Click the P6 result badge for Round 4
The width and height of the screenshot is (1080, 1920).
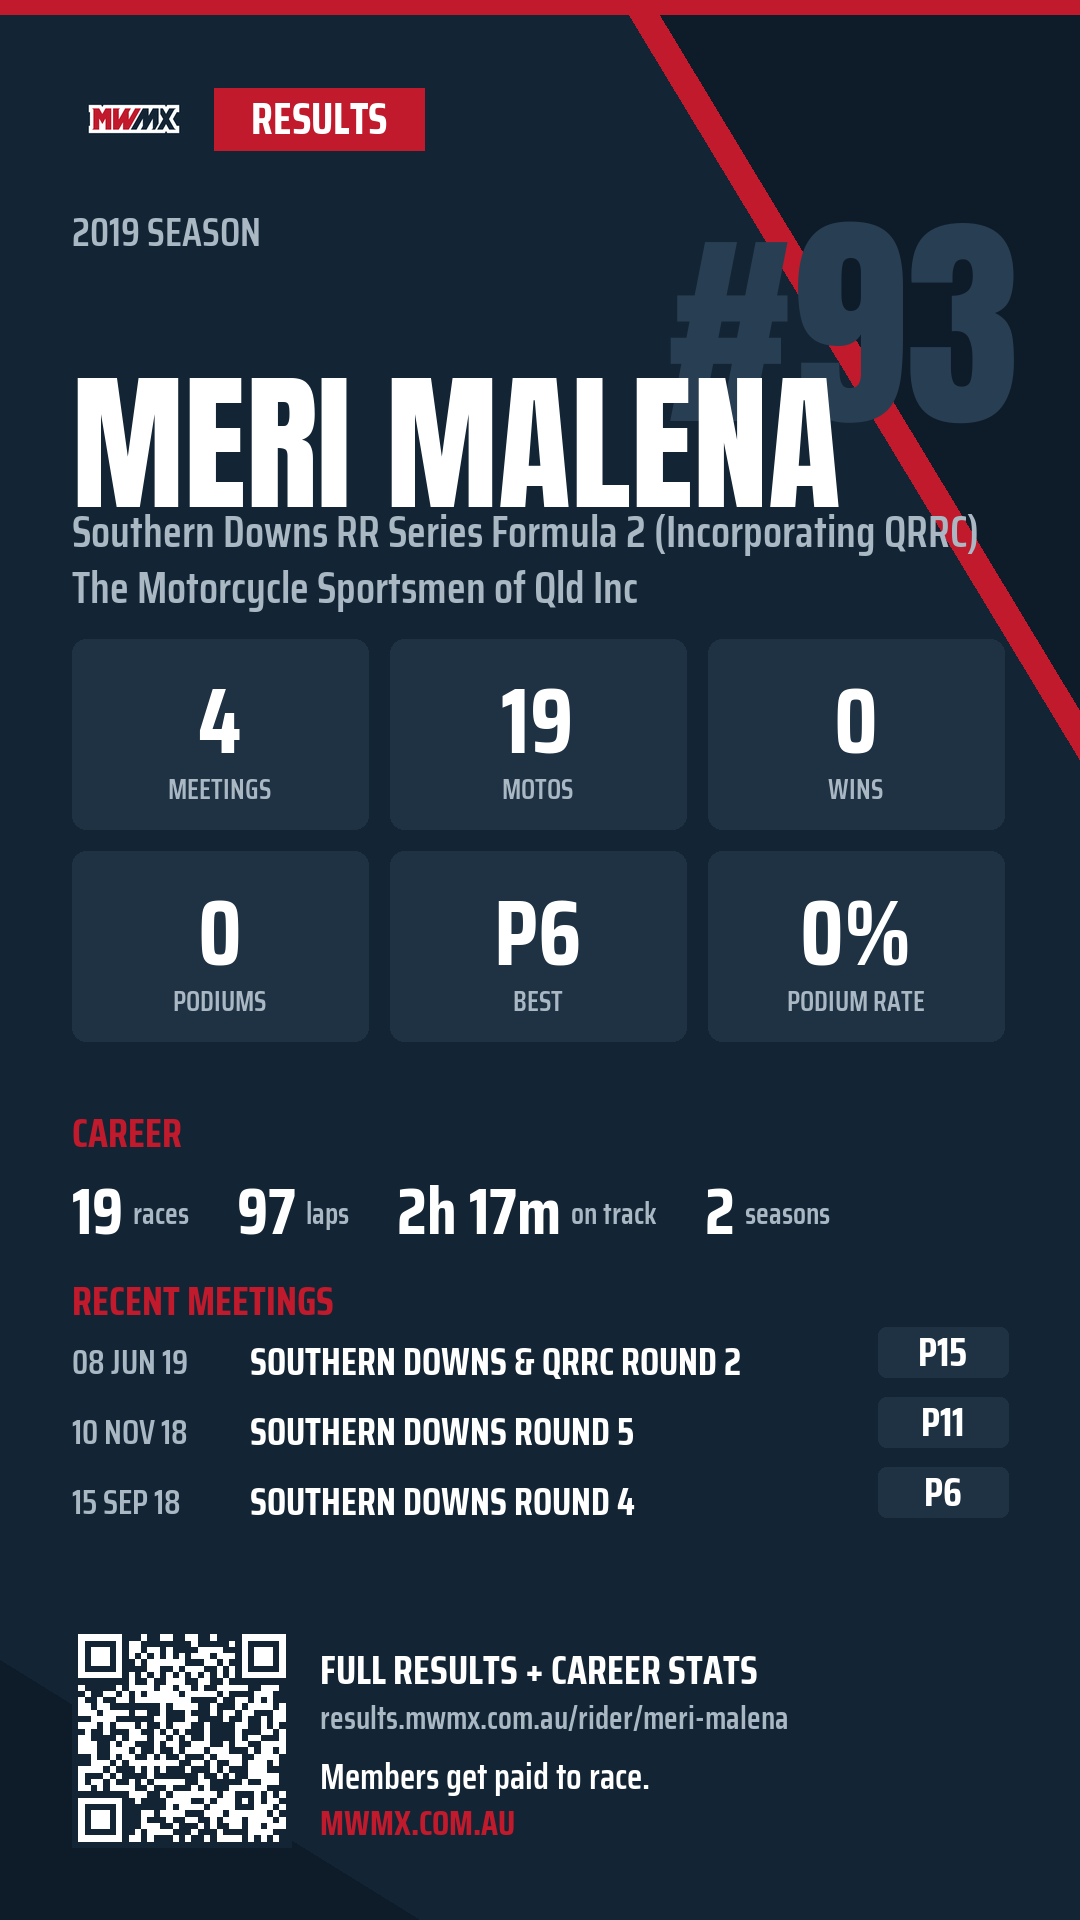943,1493
